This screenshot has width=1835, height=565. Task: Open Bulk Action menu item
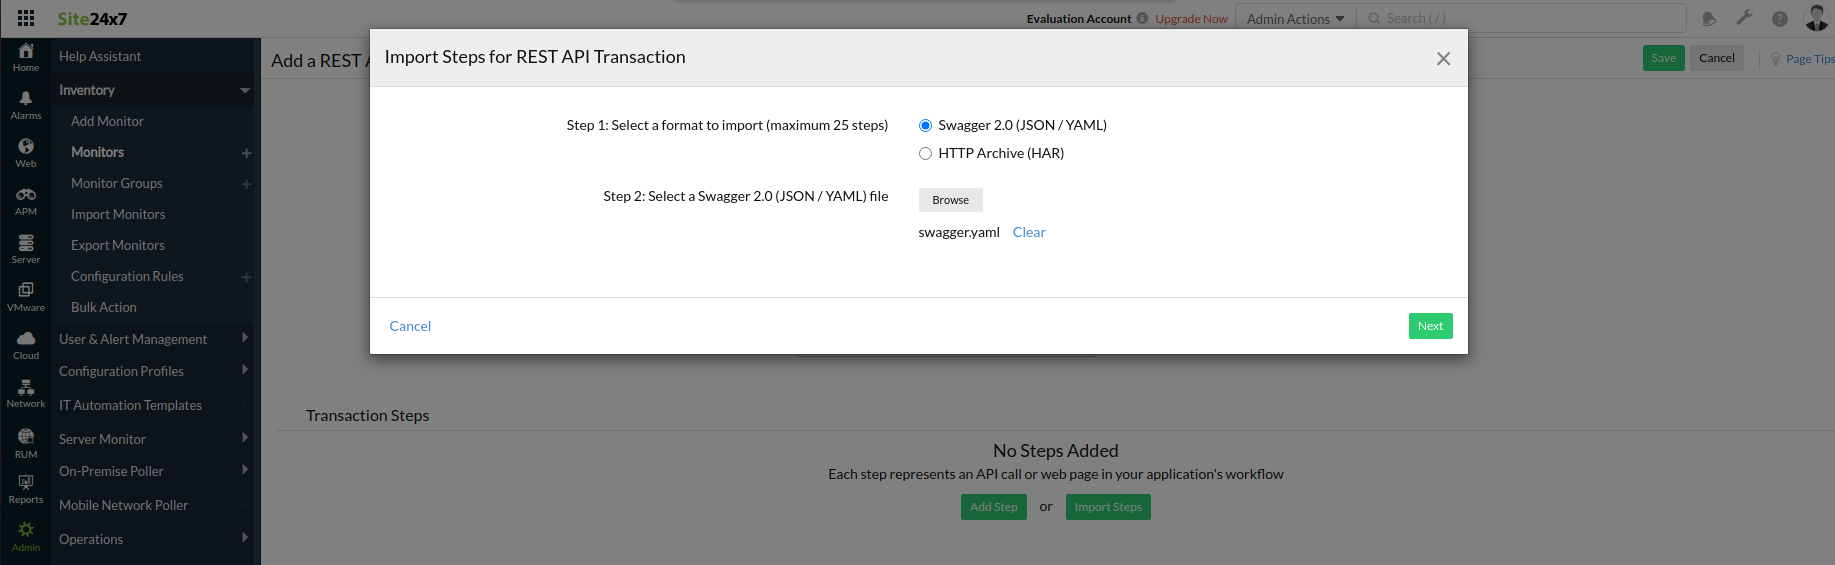click(x=104, y=308)
